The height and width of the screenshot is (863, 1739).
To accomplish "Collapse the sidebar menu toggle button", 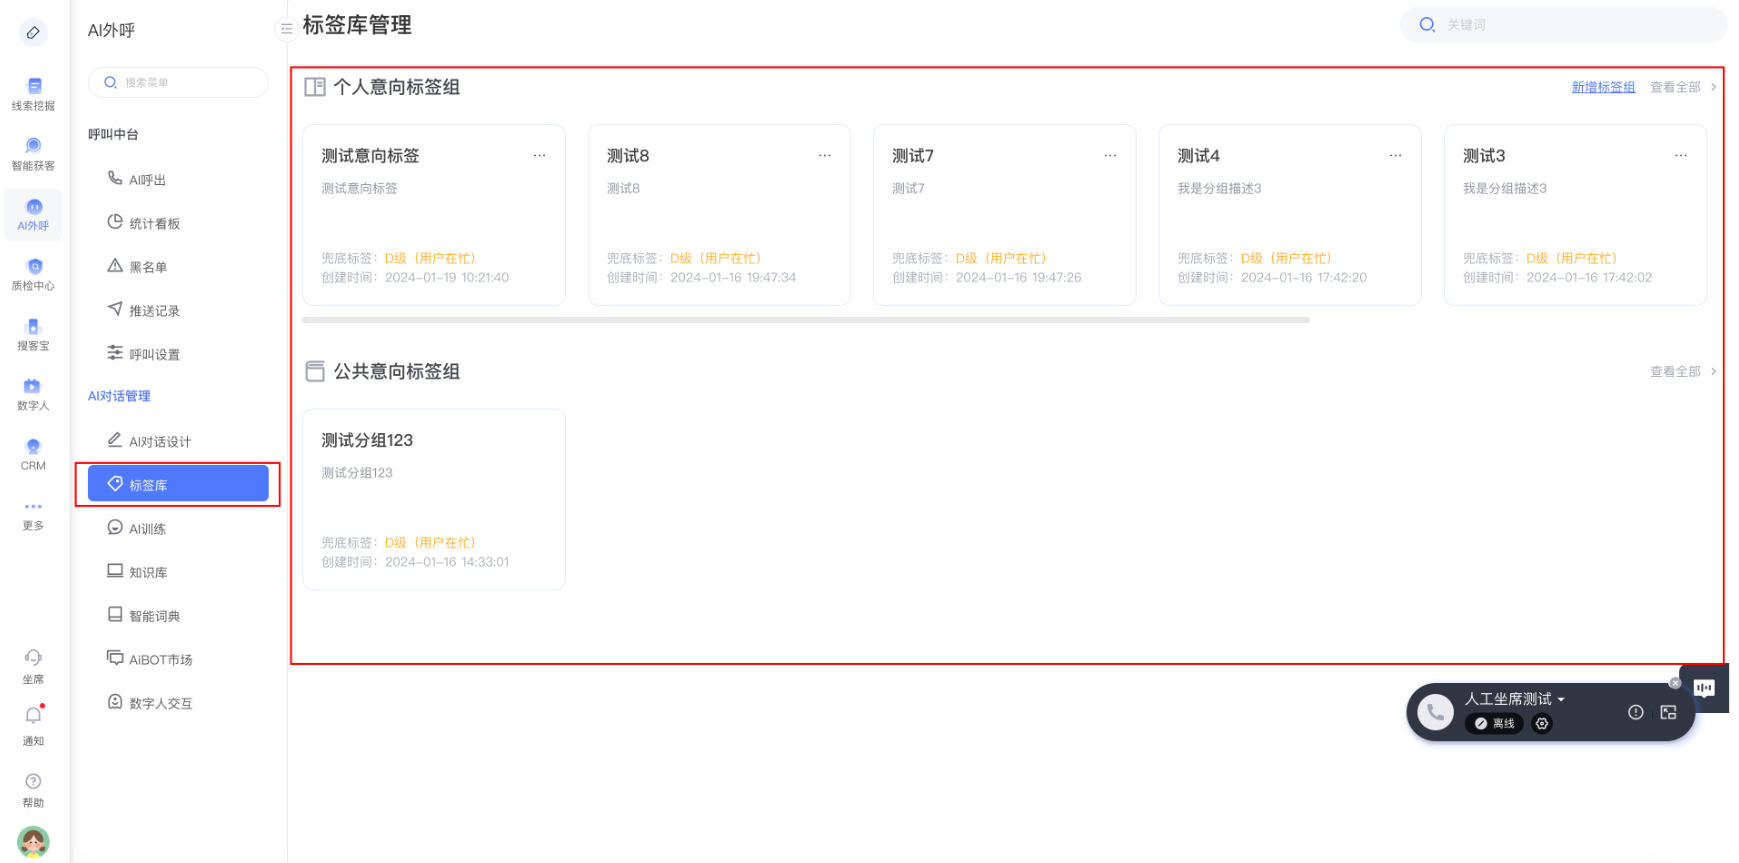I will [286, 30].
